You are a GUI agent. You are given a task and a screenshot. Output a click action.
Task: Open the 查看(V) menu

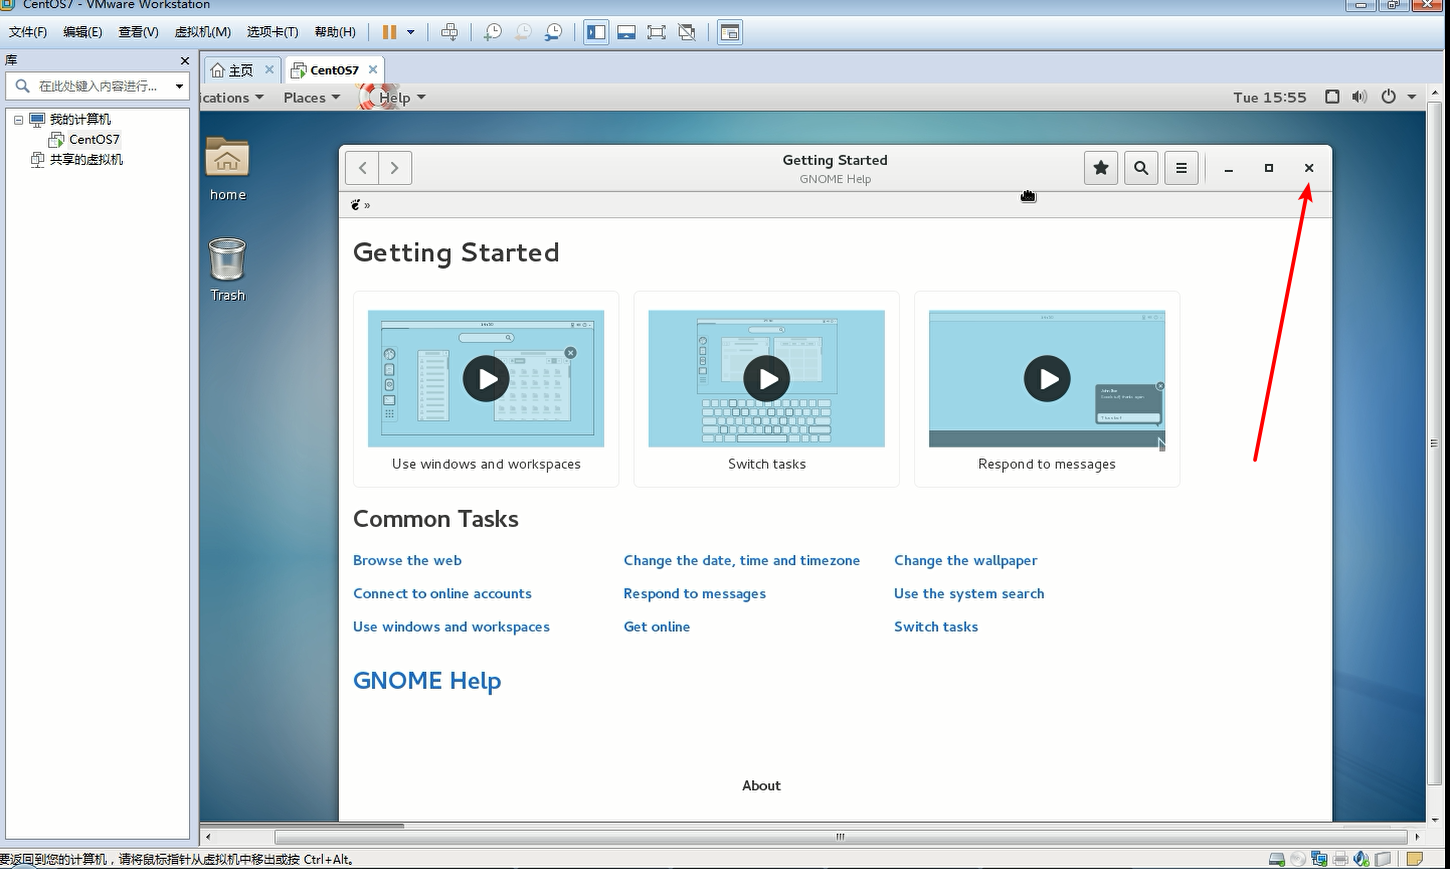138,32
